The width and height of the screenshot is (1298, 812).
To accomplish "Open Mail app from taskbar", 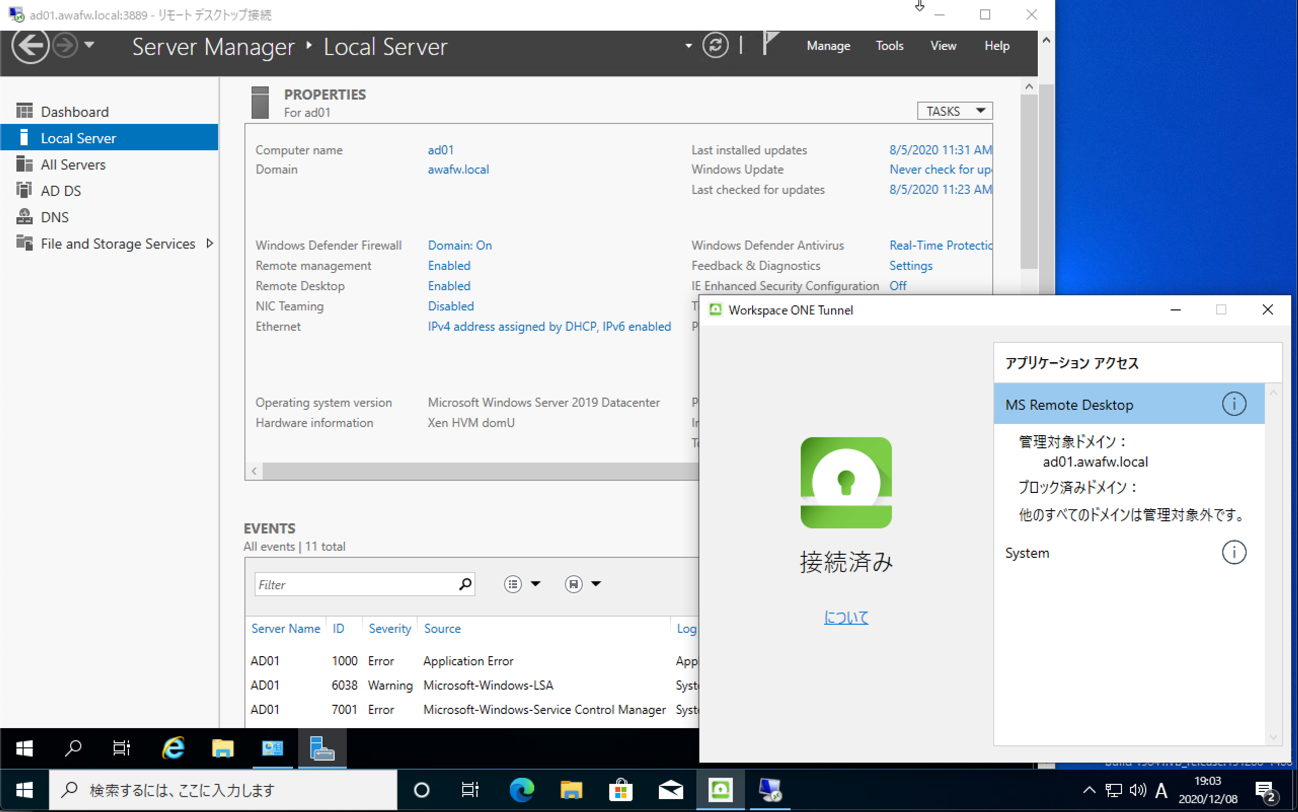I will [x=670, y=790].
